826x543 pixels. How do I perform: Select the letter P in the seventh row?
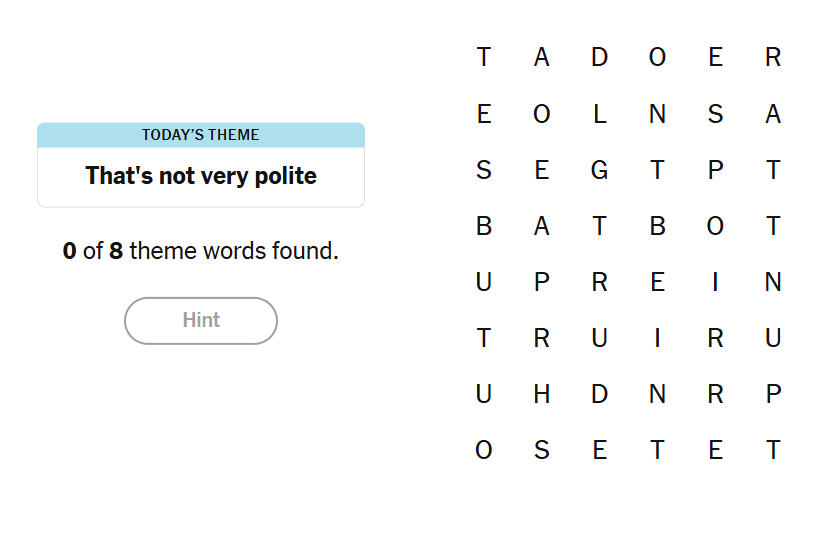pyautogui.click(x=772, y=394)
